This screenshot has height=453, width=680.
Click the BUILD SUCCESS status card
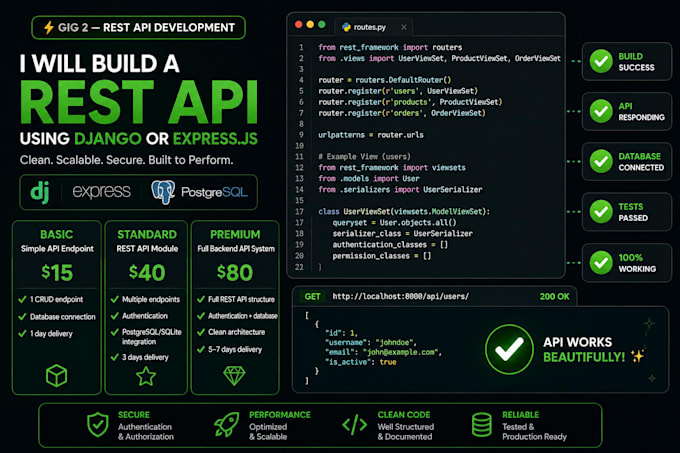tap(627, 61)
